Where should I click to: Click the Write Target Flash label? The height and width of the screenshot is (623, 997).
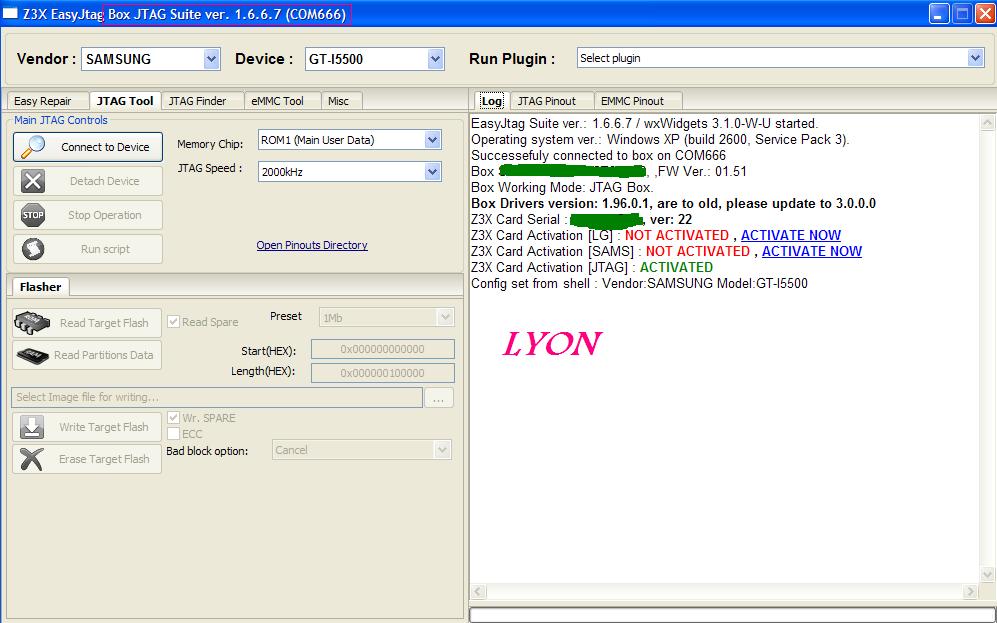point(104,427)
